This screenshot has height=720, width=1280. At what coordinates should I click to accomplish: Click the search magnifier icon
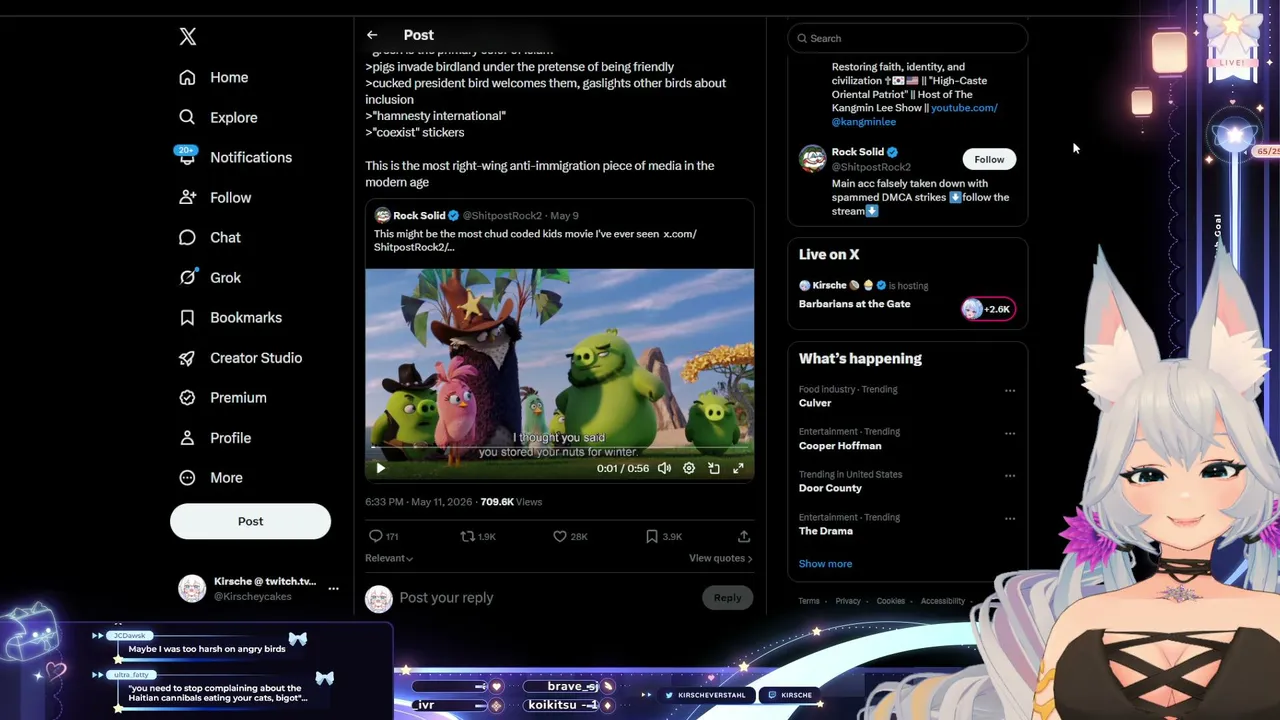coord(802,38)
